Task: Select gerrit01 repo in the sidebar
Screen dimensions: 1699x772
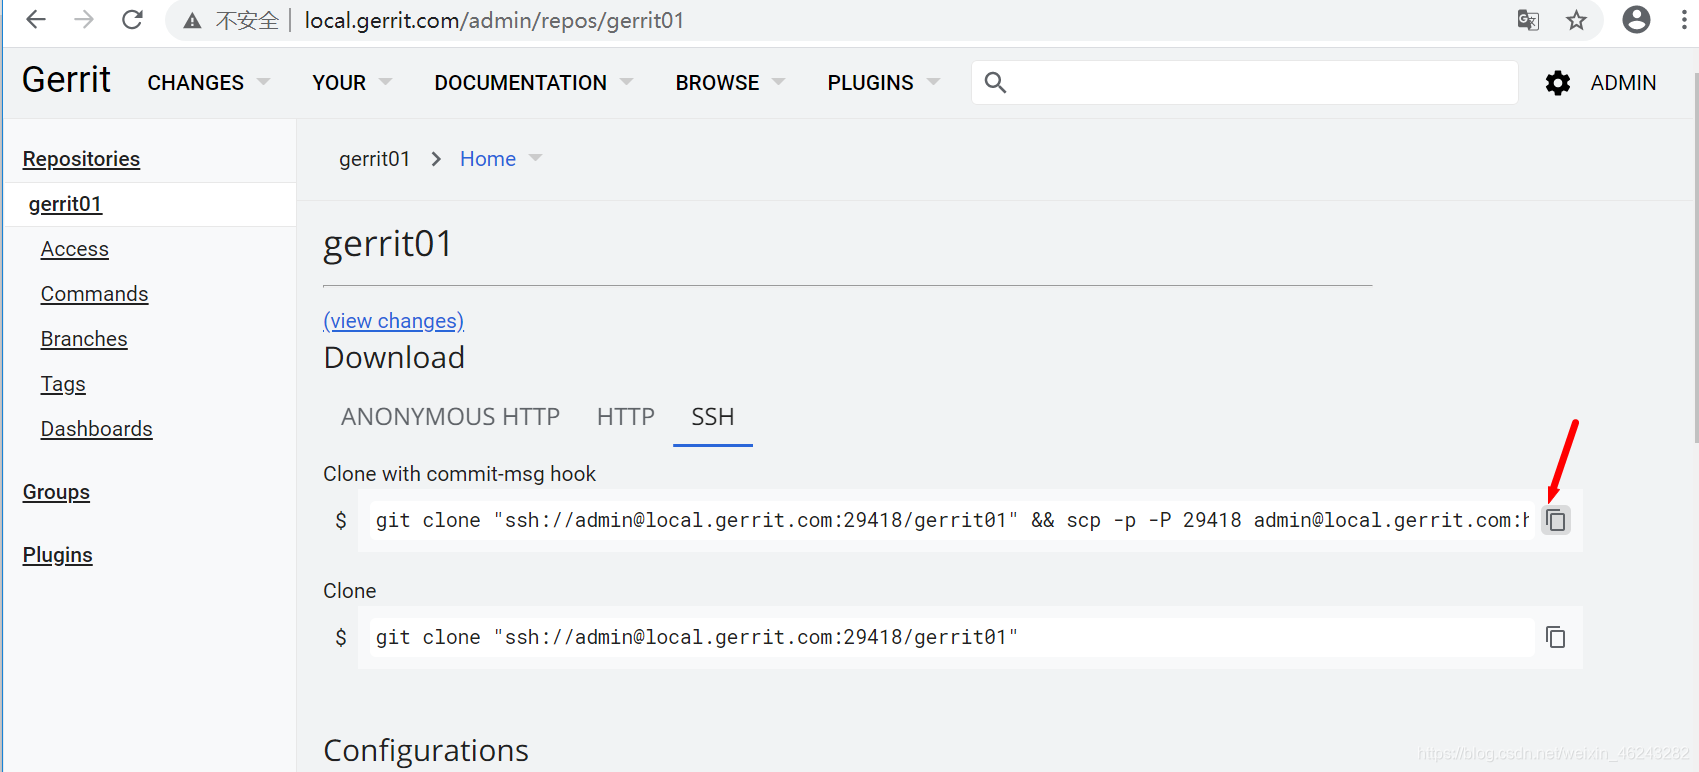Action: (65, 204)
